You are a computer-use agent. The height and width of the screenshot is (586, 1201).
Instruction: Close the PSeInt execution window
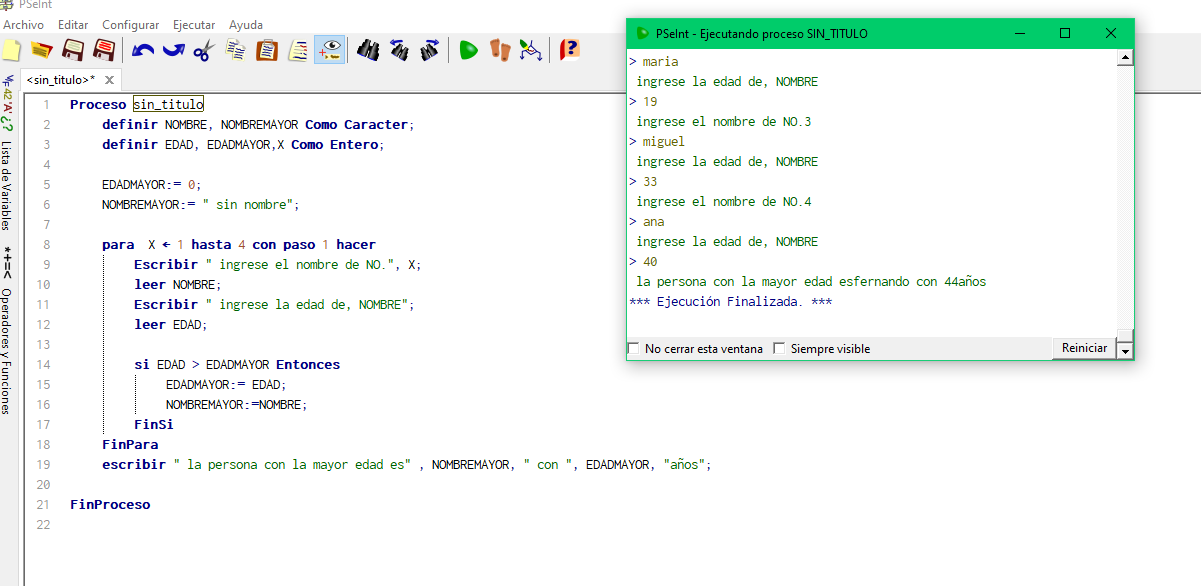[x=1111, y=33]
